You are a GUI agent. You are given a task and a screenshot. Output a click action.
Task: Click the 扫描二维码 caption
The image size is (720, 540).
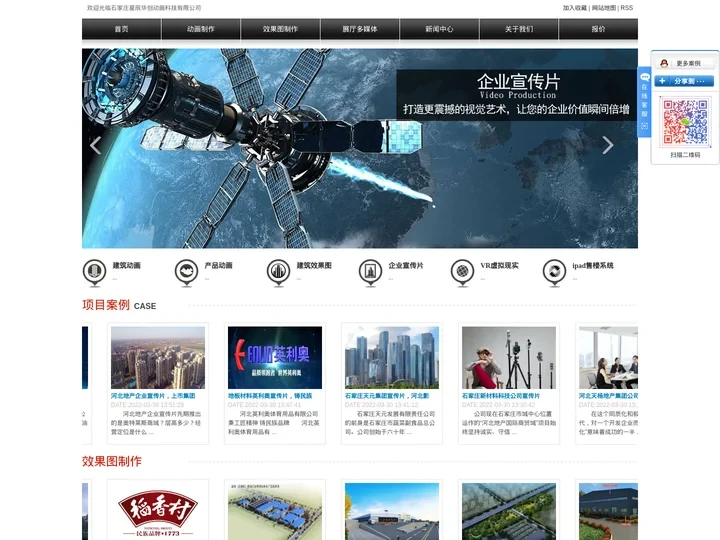coord(685,155)
